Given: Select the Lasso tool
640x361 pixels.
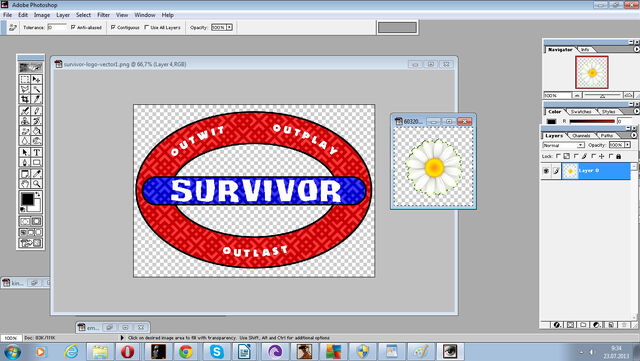Looking at the screenshot, I should coord(25,89).
